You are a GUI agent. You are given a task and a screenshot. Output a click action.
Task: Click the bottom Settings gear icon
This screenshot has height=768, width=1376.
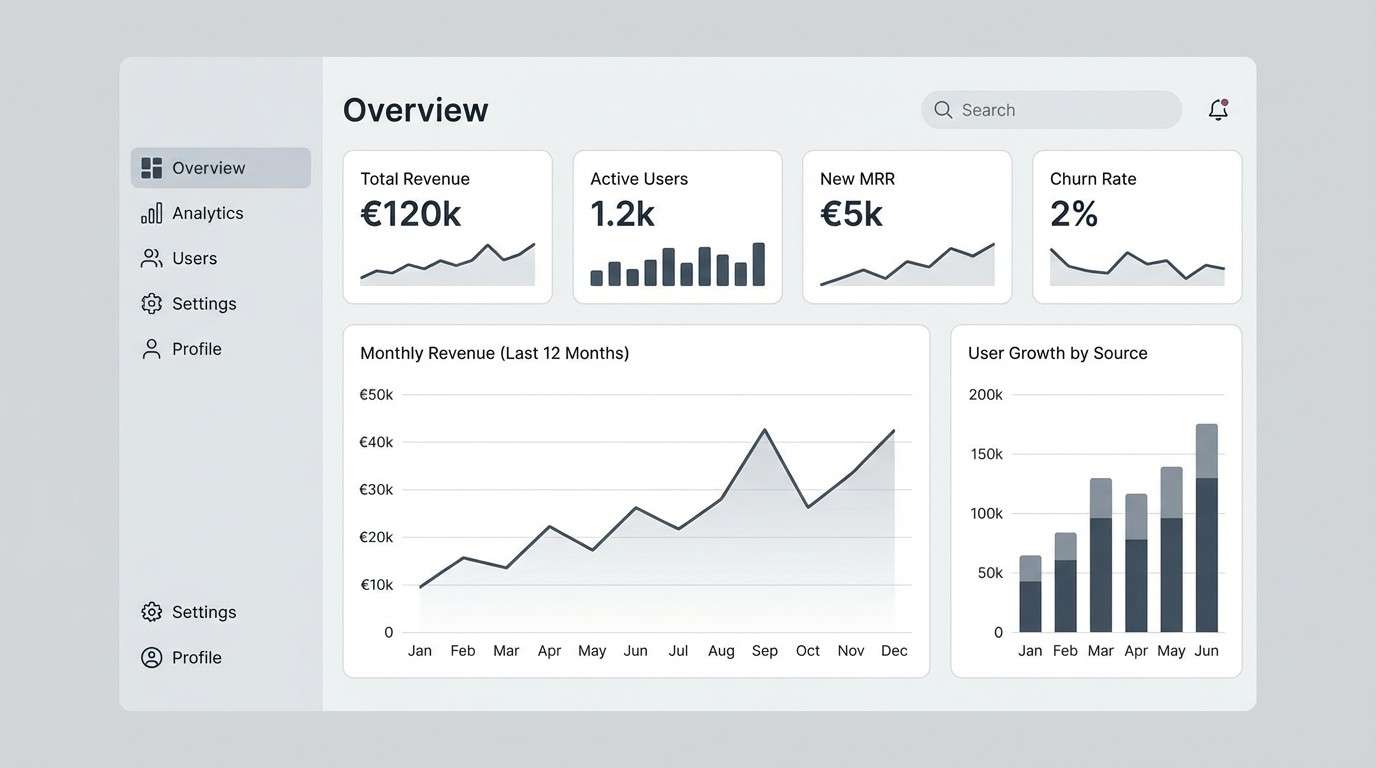(151, 611)
